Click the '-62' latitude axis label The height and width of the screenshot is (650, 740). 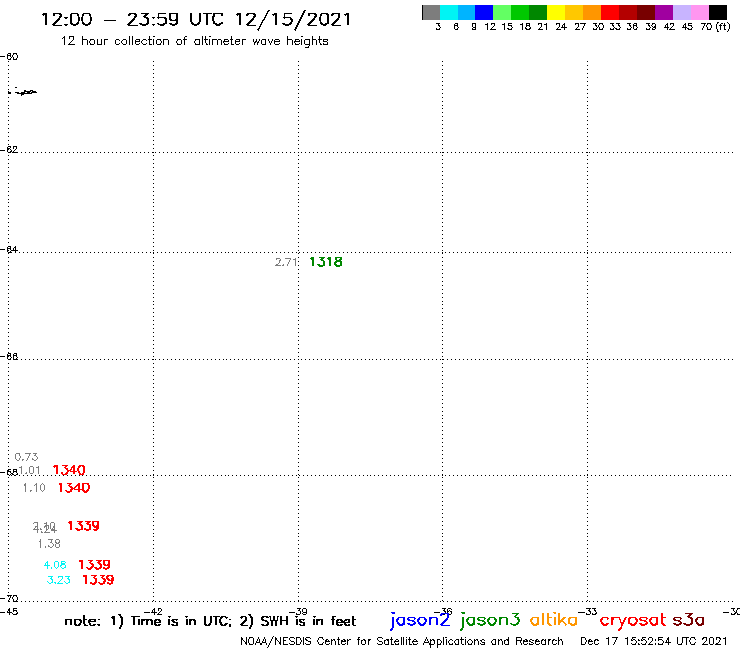pyautogui.click(x=9, y=150)
